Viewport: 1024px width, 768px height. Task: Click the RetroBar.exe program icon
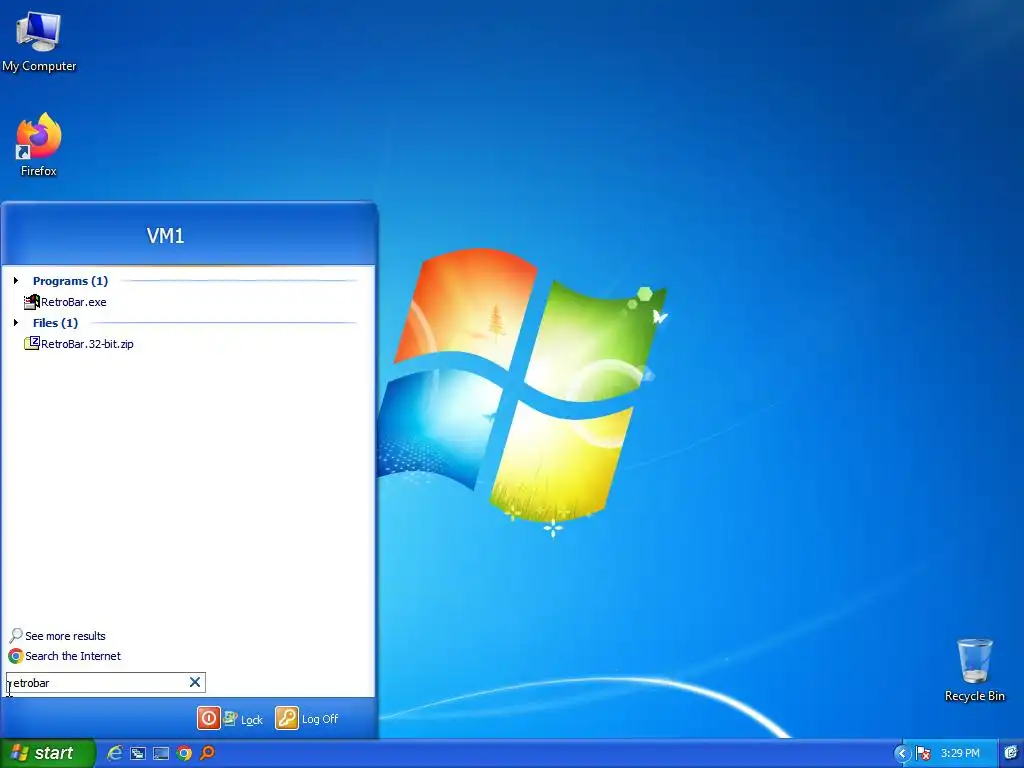coord(31,302)
